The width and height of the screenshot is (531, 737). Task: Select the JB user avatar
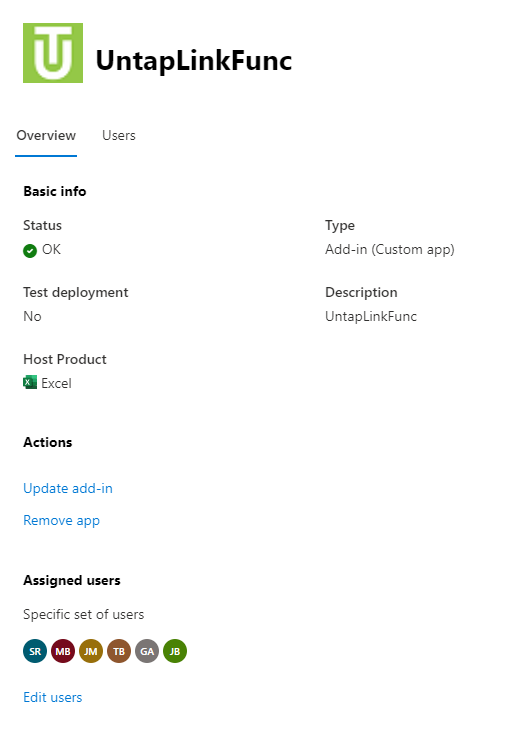coord(175,651)
